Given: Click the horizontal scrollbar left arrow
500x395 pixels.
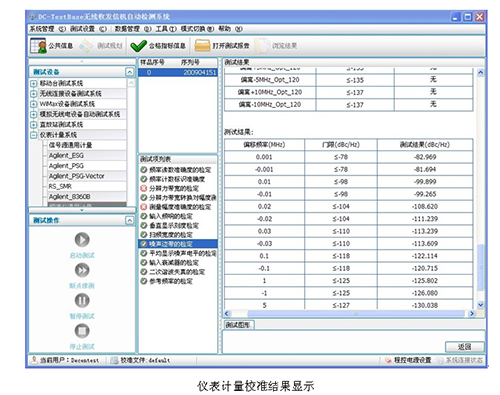Looking at the screenshot, I should [228, 313].
